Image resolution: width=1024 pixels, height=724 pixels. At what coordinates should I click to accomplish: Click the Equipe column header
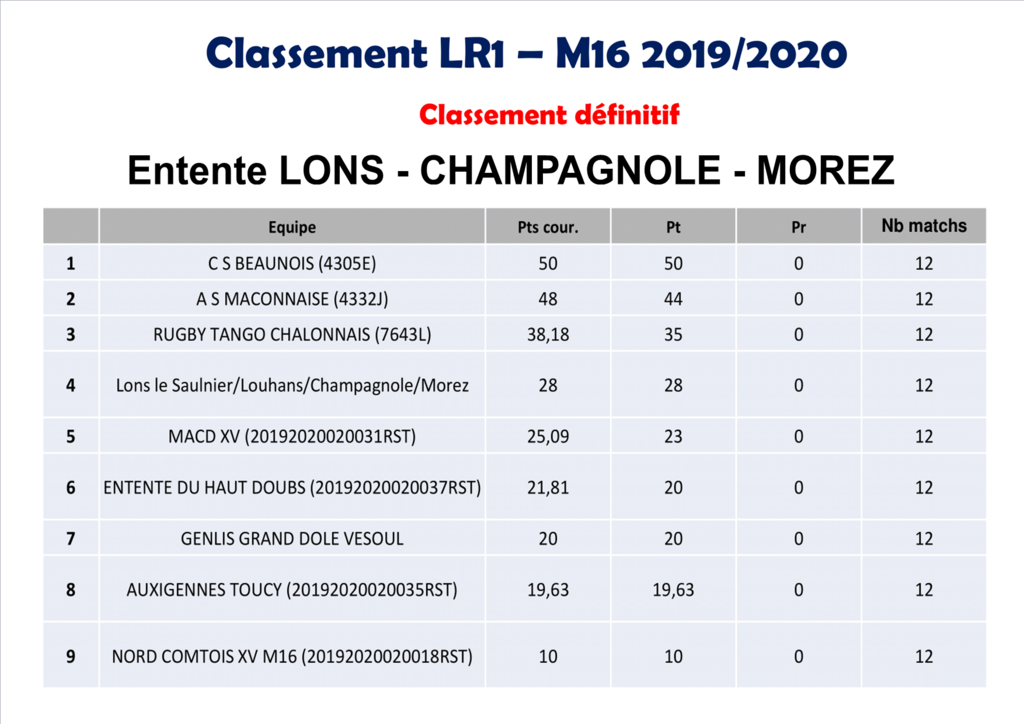292,227
